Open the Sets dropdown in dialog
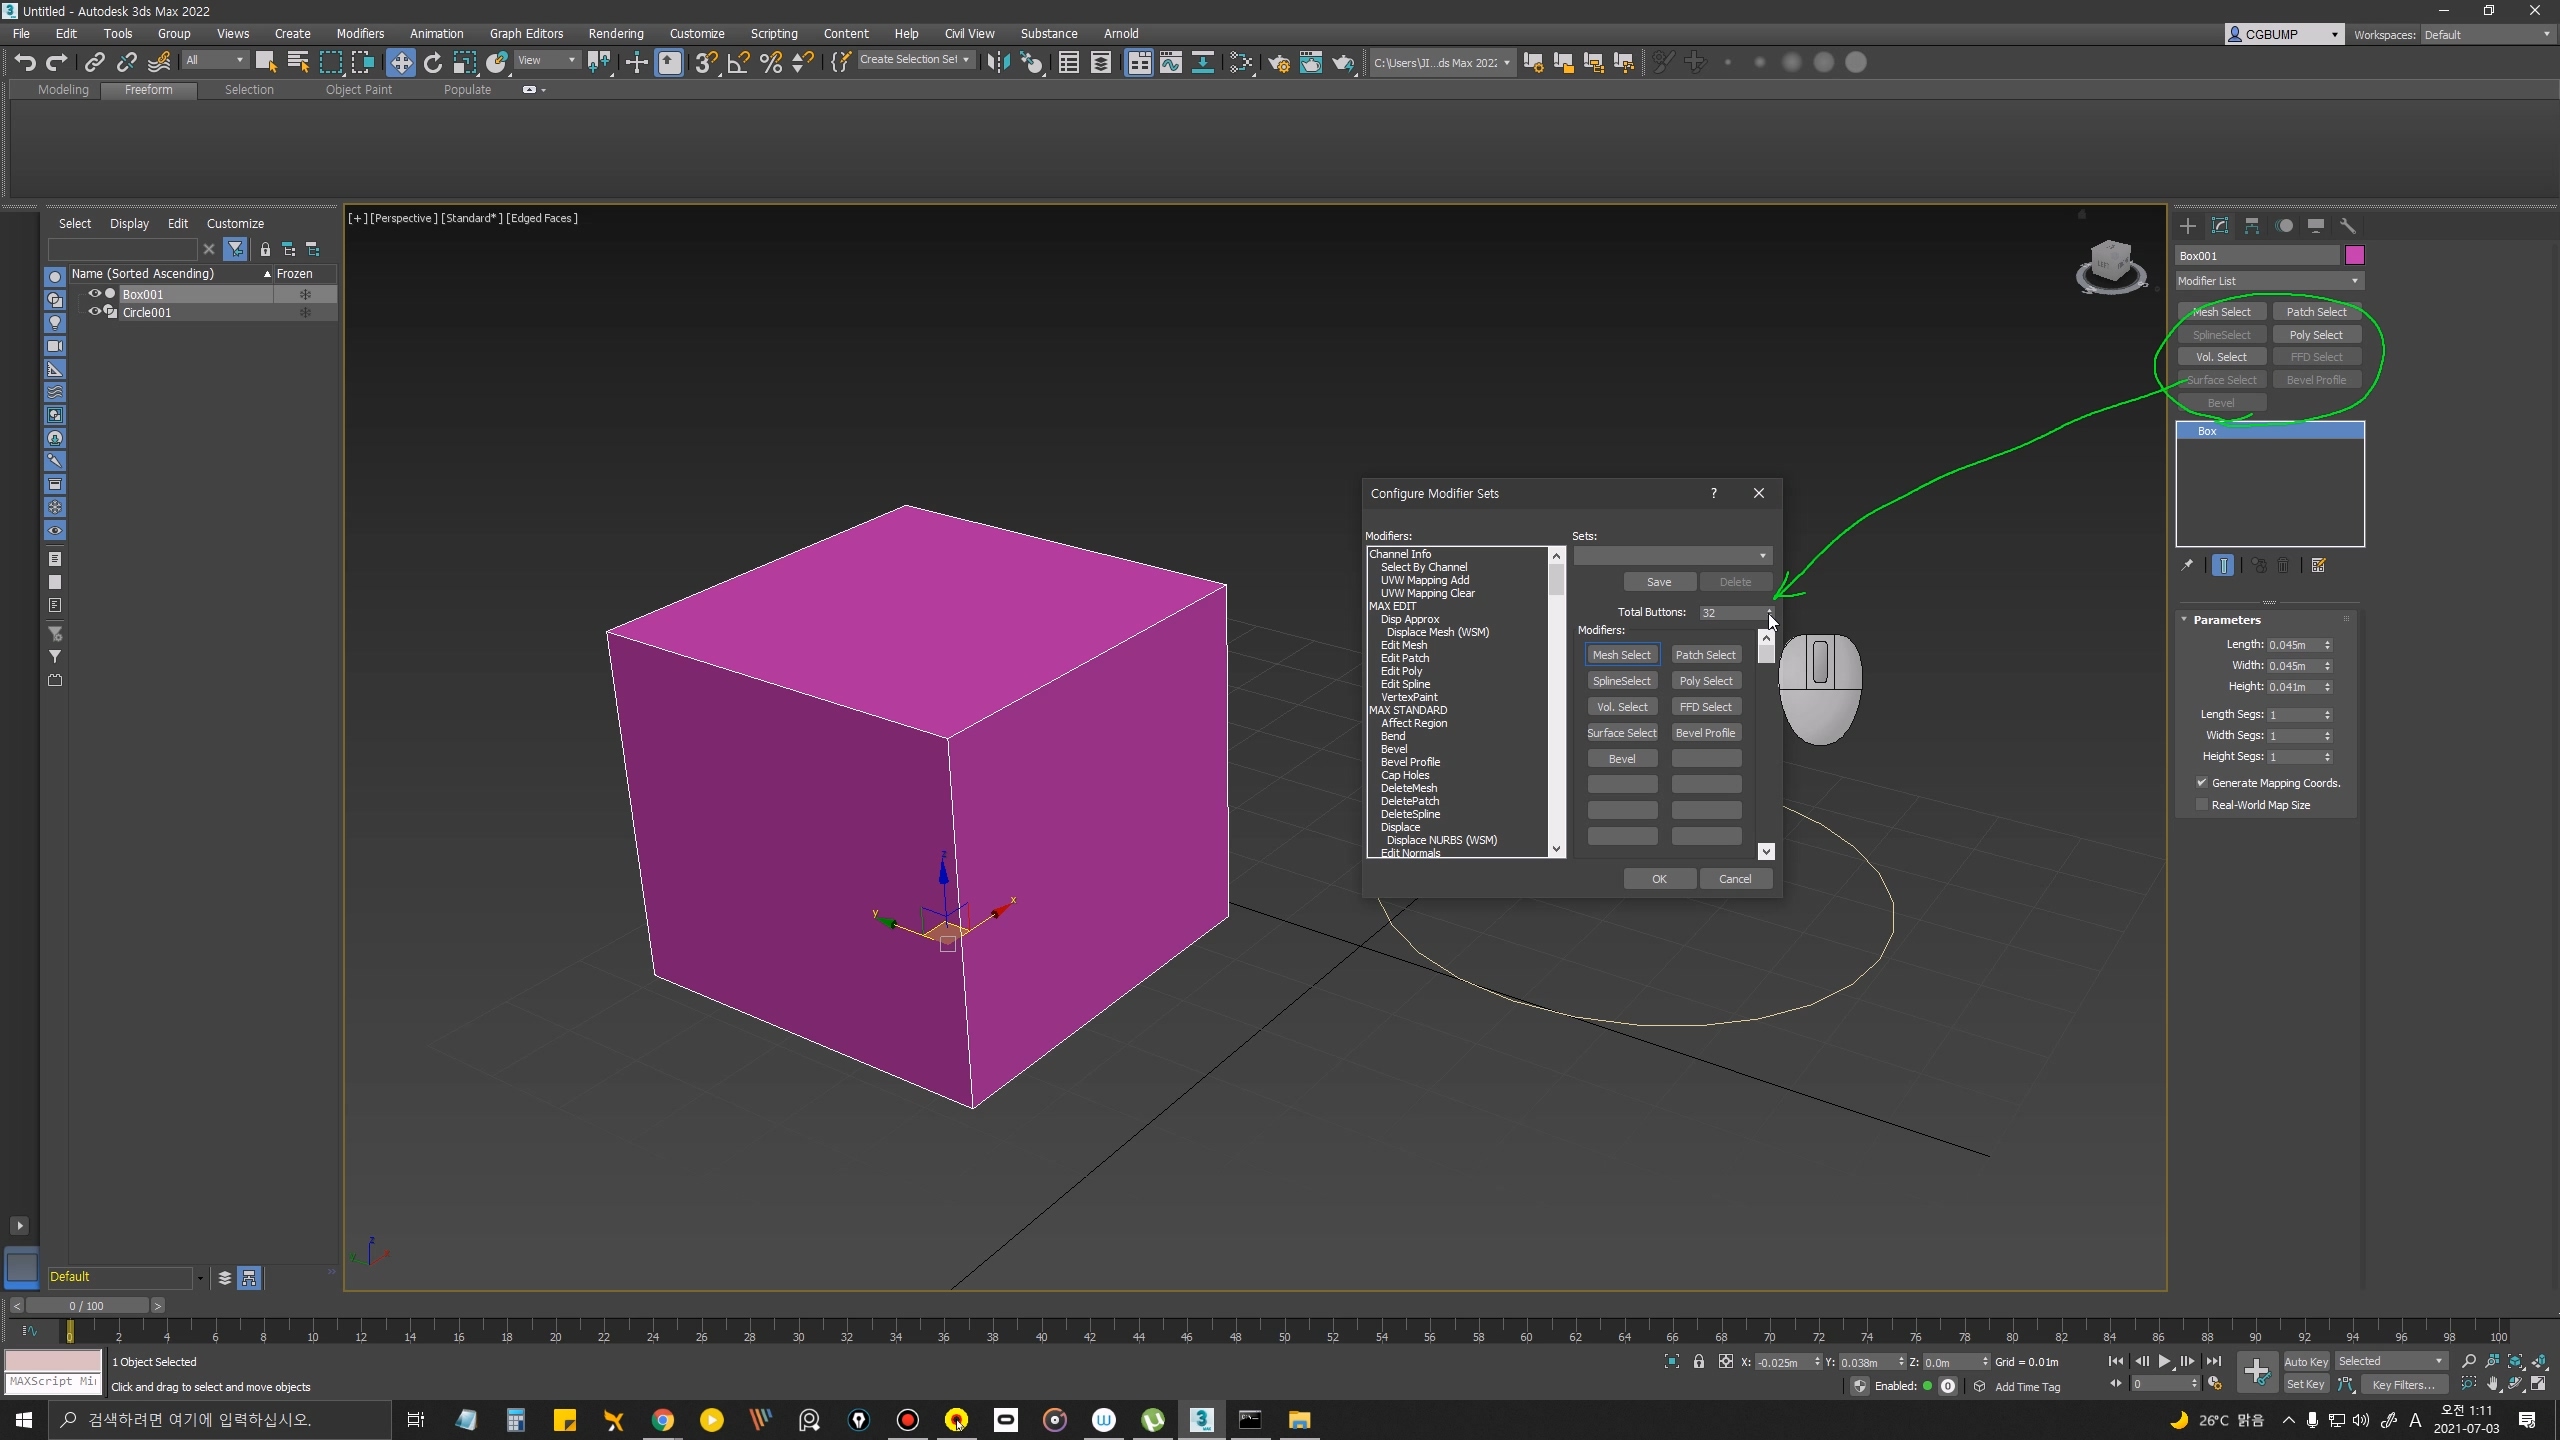The height and width of the screenshot is (1440, 2560). (1671, 556)
